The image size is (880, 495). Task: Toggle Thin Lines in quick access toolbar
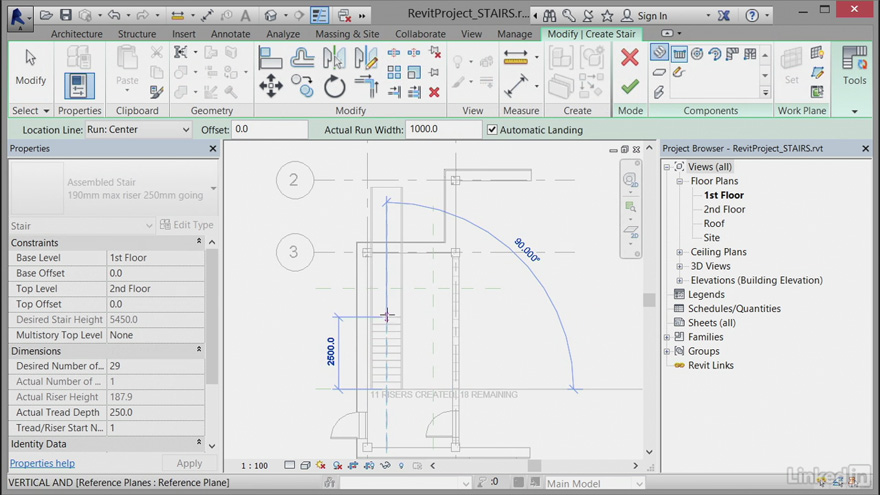(x=319, y=15)
